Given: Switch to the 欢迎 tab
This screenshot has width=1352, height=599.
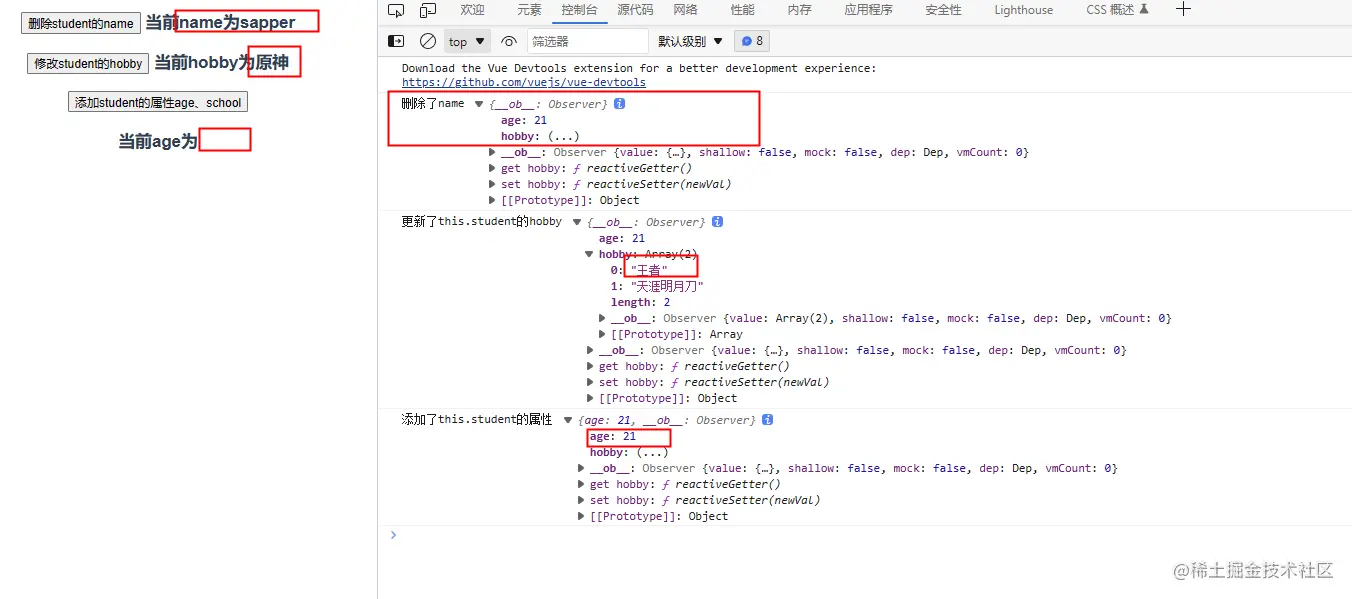Looking at the screenshot, I should [x=472, y=10].
